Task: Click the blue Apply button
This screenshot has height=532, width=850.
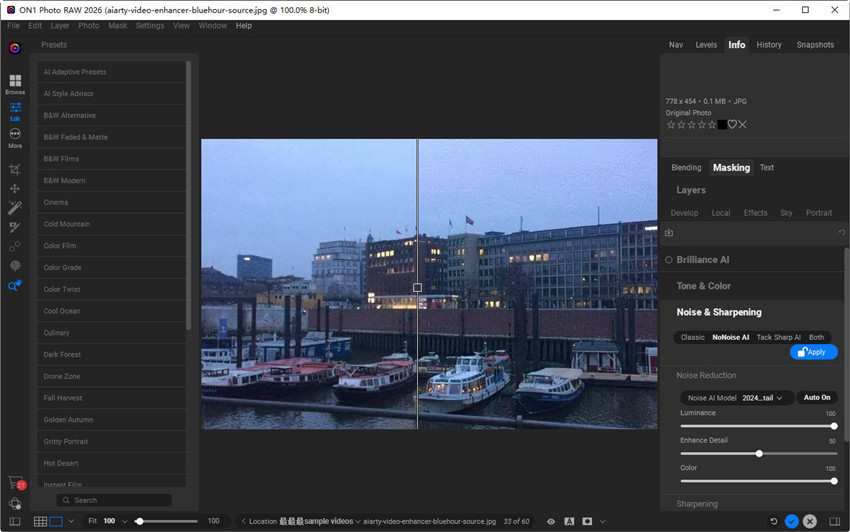Action: tap(813, 352)
